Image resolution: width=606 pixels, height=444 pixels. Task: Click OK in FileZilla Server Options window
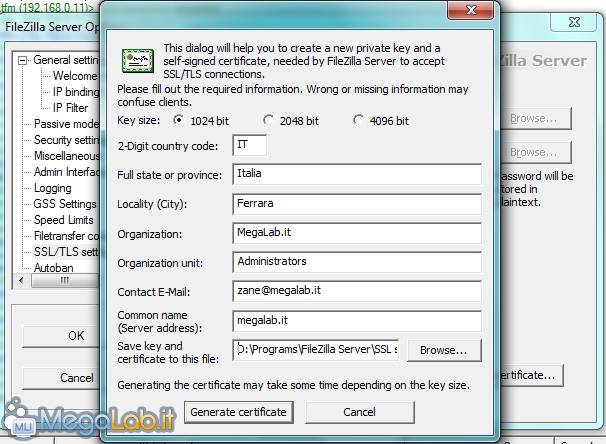pyautogui.click(x=61, y=336)
